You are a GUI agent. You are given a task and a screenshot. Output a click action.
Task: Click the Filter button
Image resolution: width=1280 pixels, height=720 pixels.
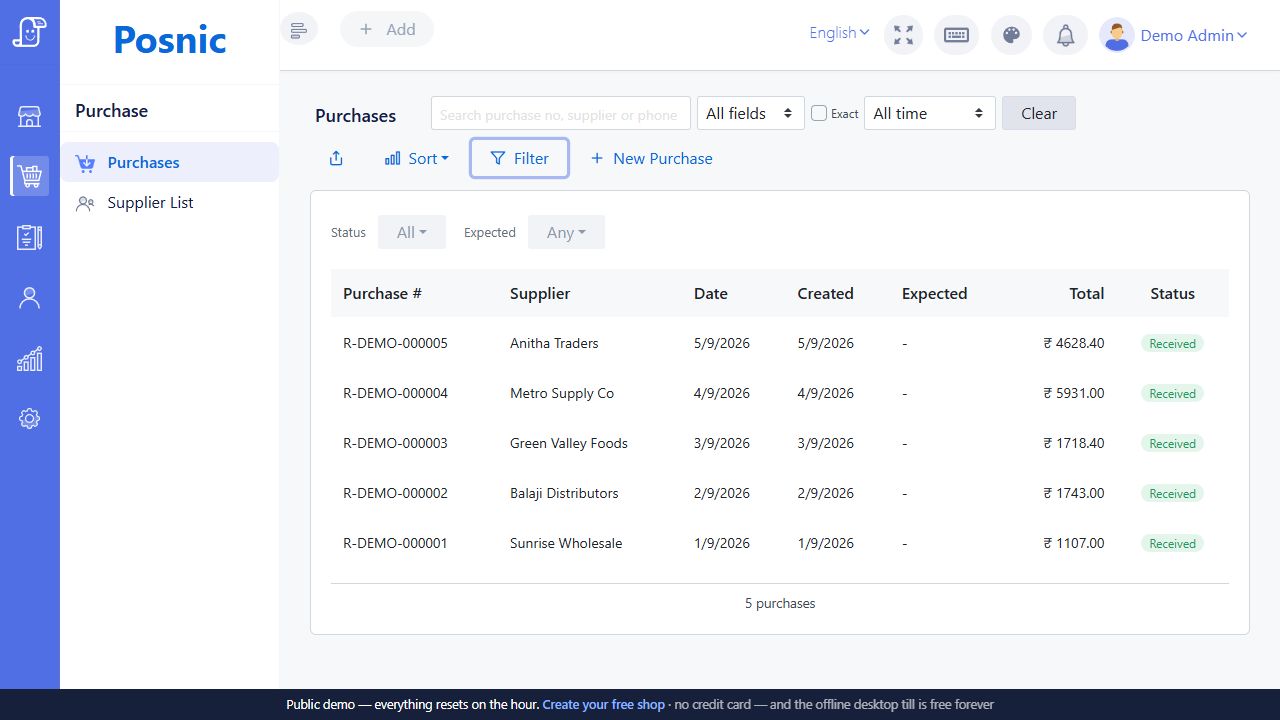click(520, 158)
